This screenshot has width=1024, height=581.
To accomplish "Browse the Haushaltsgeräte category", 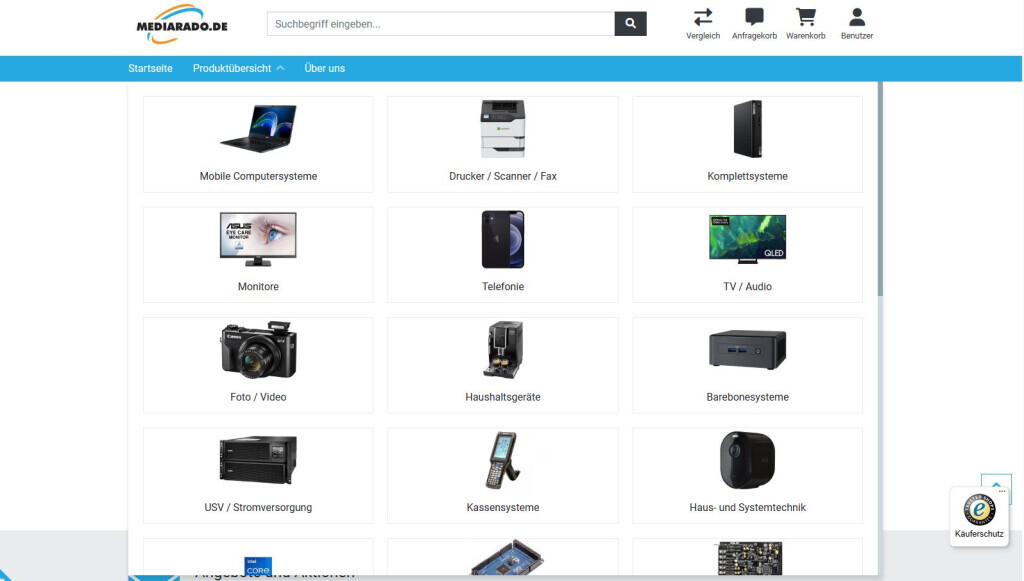I will 503,364.
